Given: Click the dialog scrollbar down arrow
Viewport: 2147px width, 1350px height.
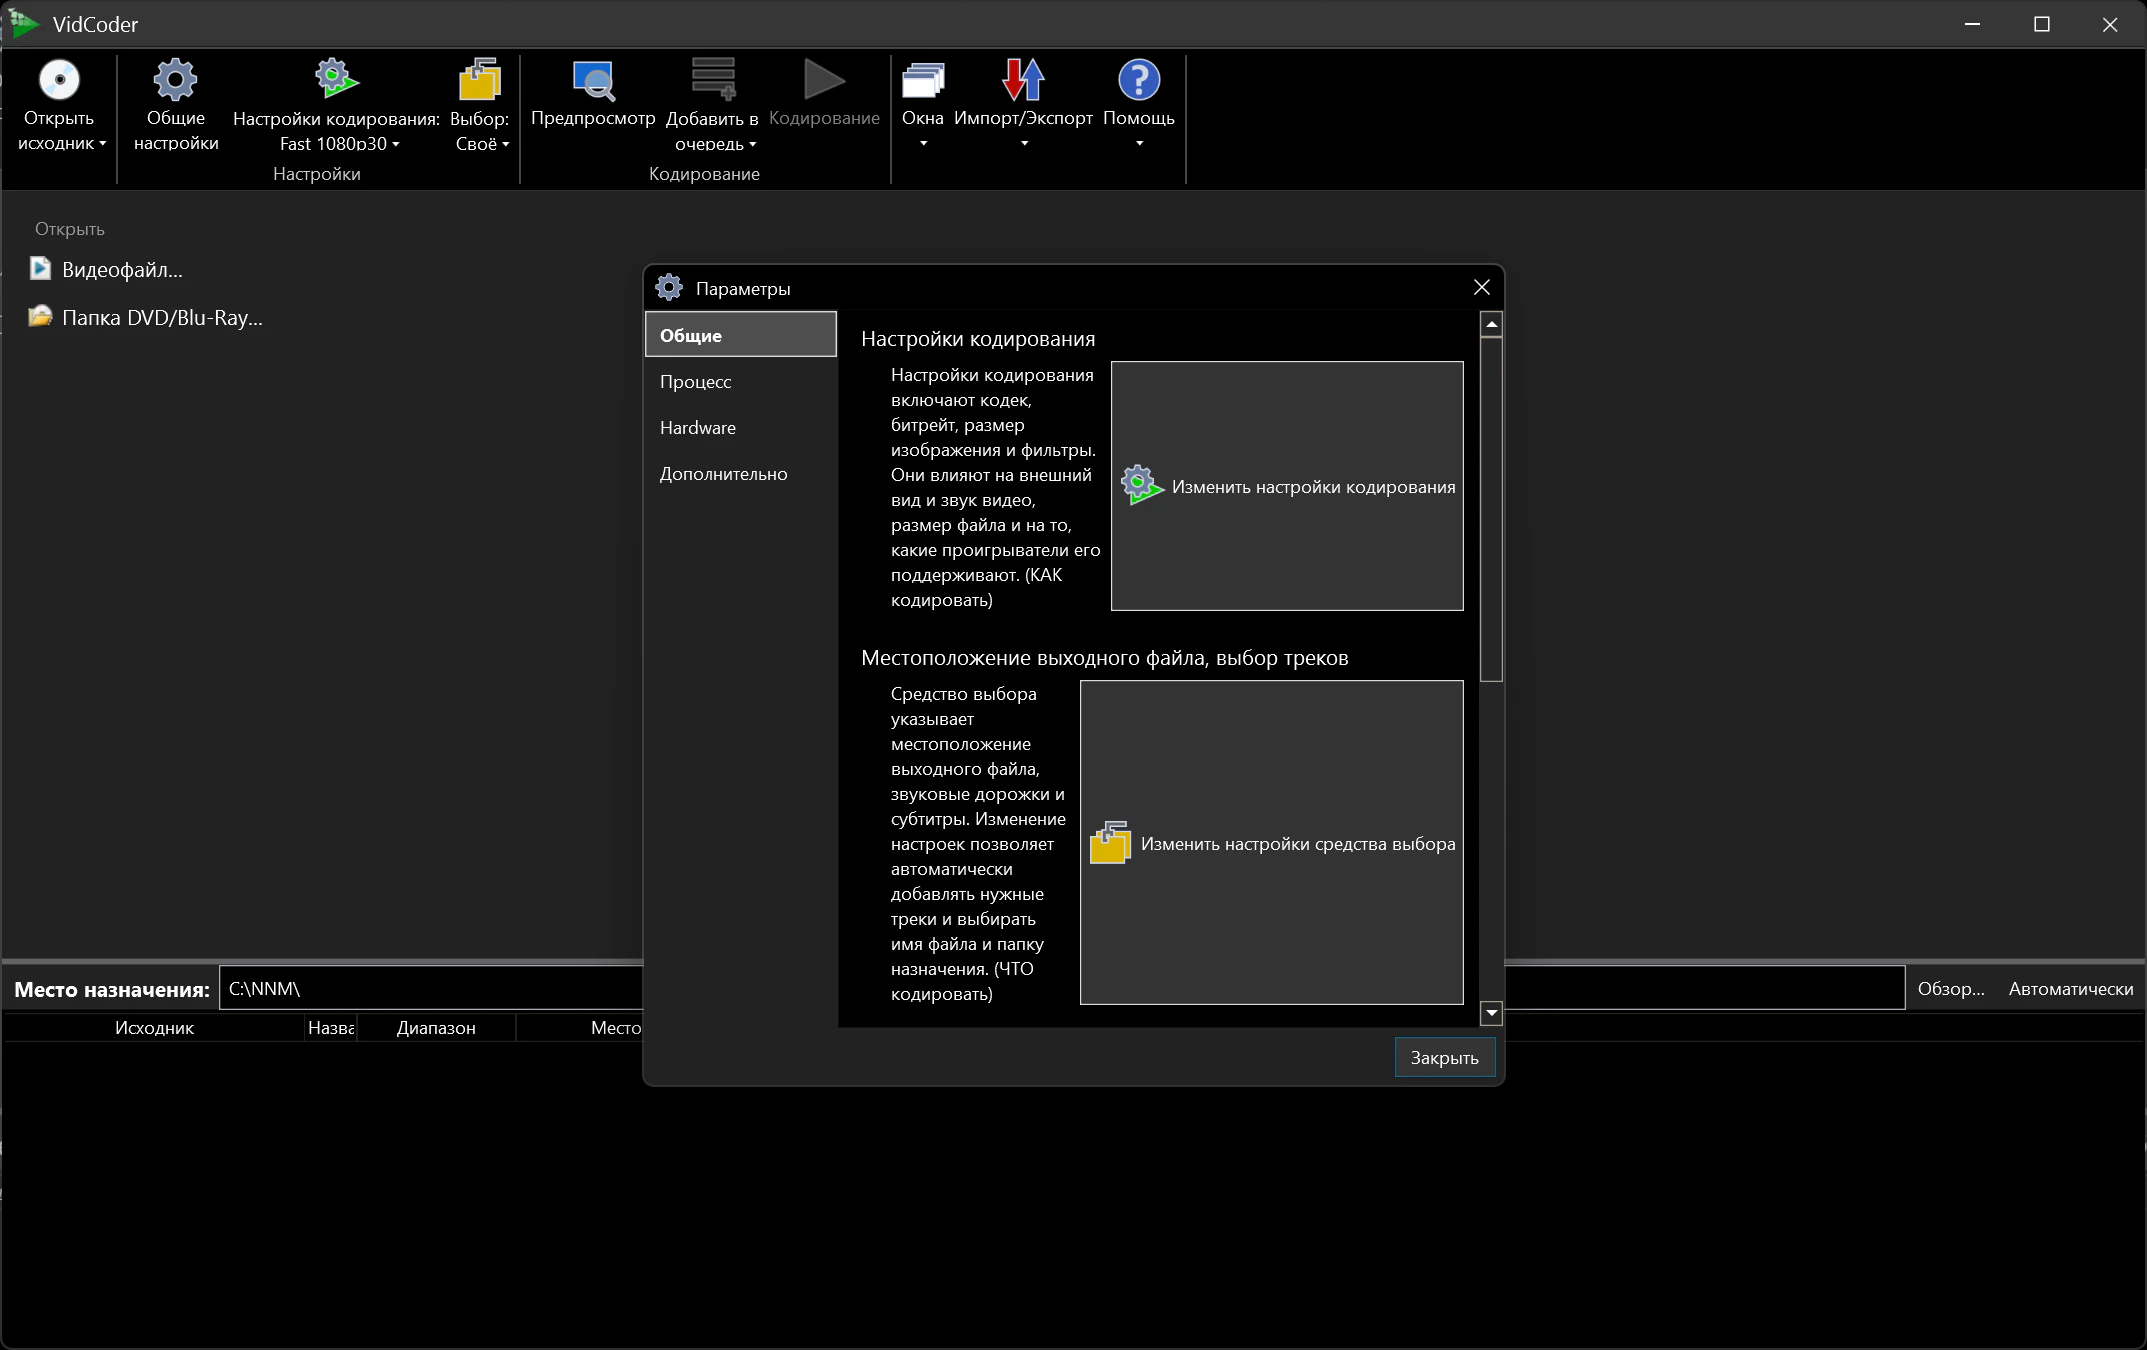Looking at the screenshot, I should point(1491,1013).
